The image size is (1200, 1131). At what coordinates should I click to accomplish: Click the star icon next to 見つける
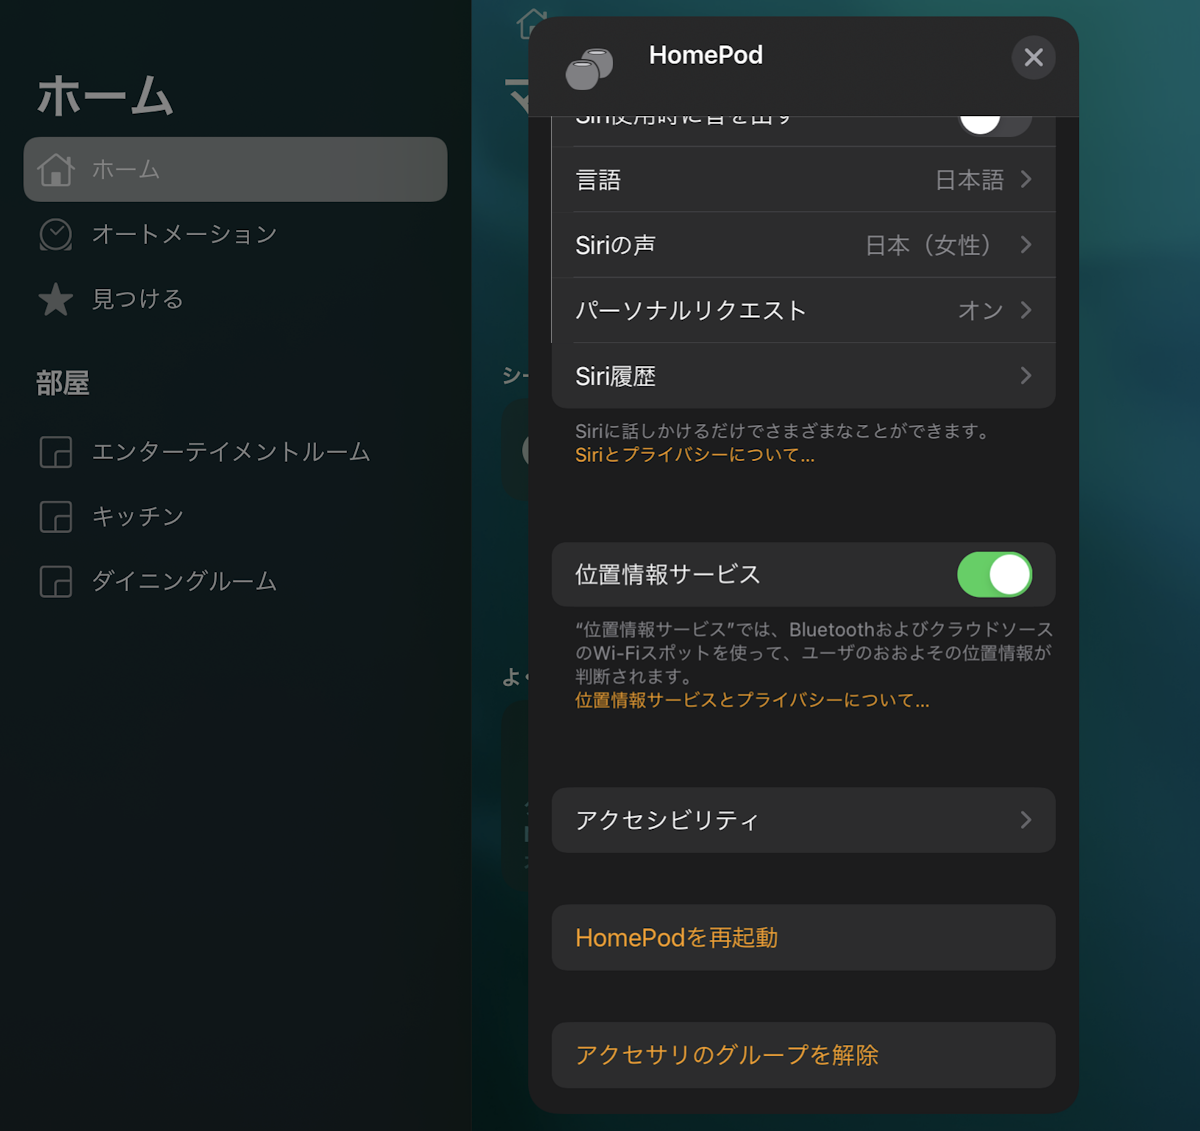[x=56, y=299]
